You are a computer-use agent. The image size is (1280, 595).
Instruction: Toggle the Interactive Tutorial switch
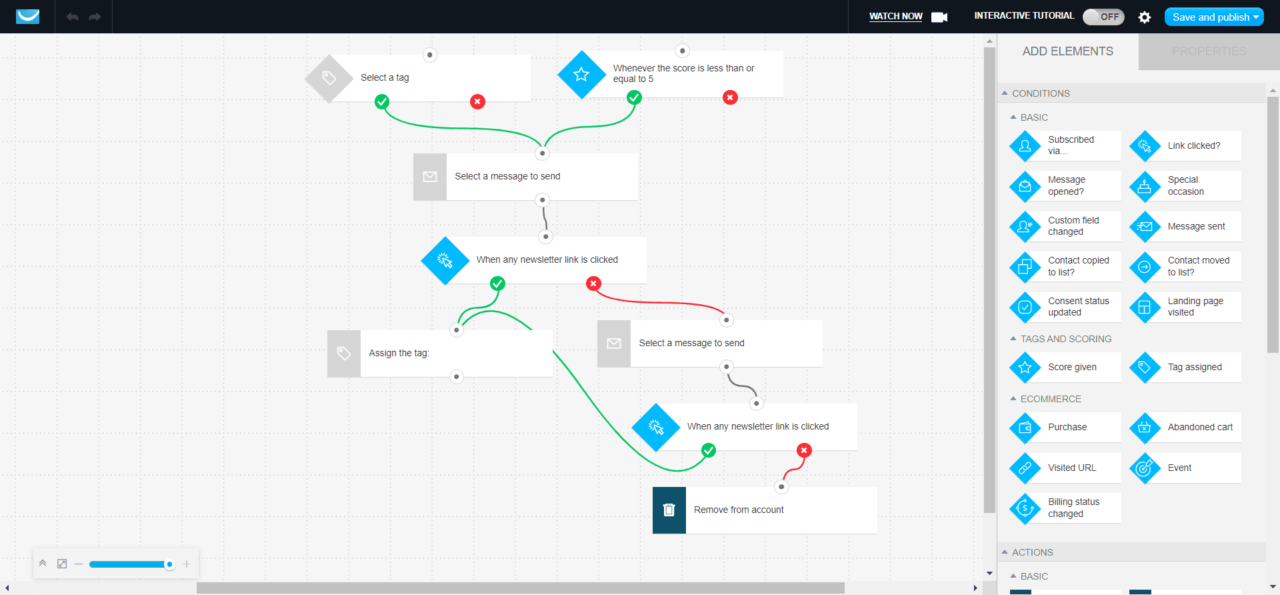point(1103,17)
